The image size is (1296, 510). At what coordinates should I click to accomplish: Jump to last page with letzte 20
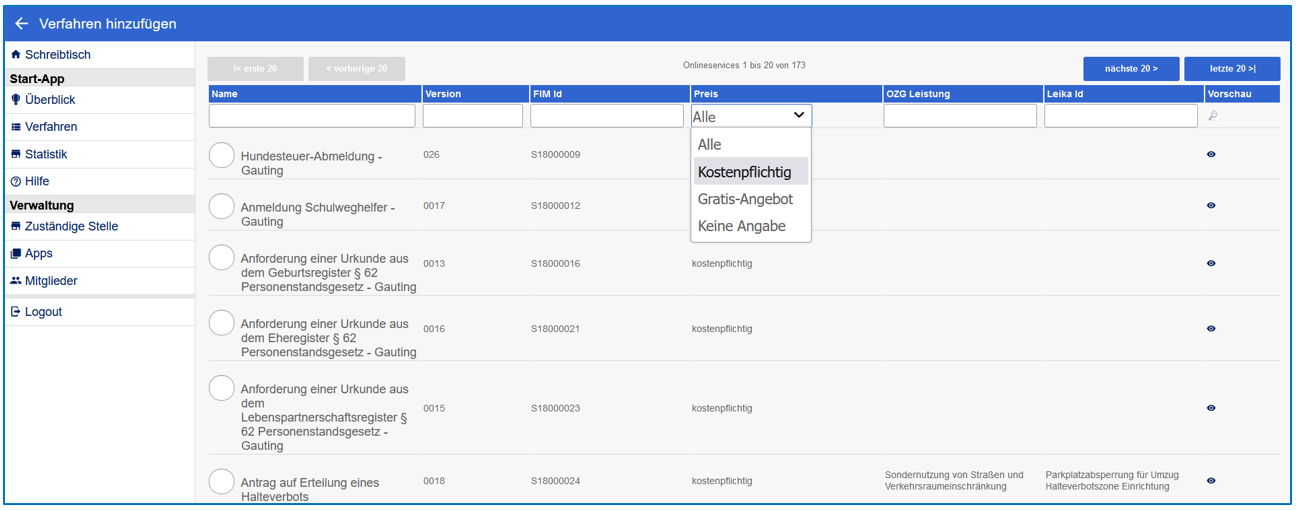pos(1231,69)
